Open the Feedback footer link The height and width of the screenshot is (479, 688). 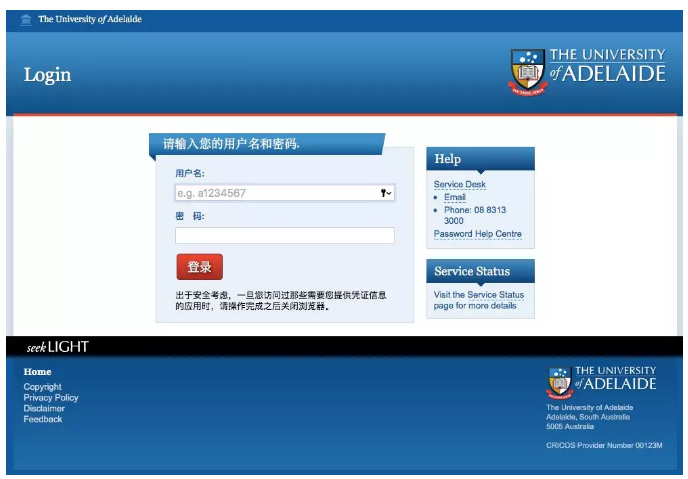coord(43,419)
